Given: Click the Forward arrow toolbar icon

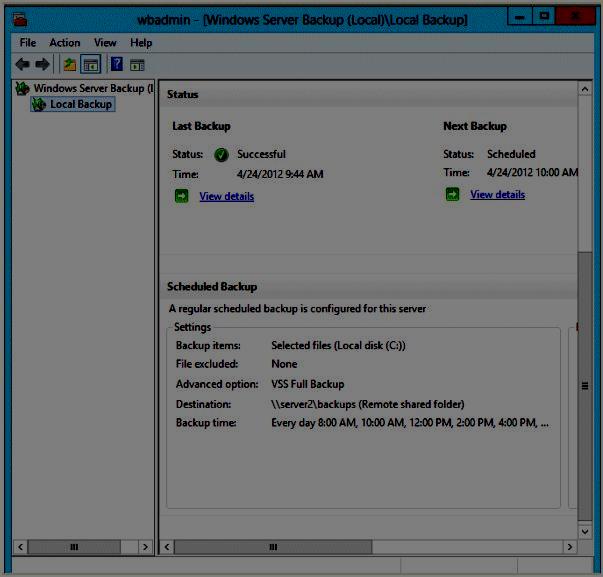Looking at the screenshot, I should [x=42, y=64].
